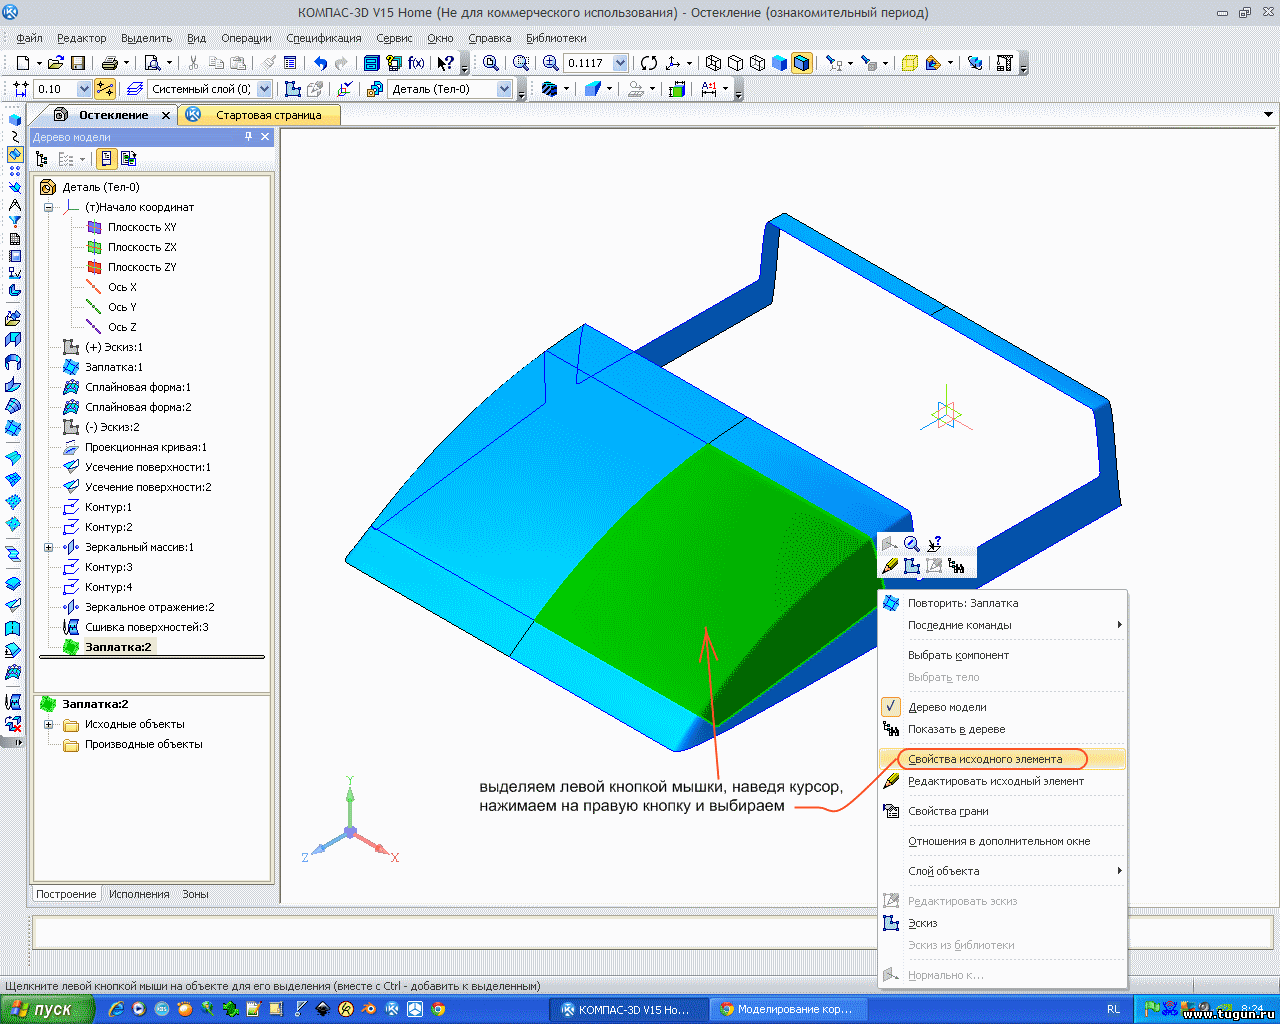This screenshot has height=1024, width=1280.
Task: Select the half-tone shaded display icon
Action: 779,63
